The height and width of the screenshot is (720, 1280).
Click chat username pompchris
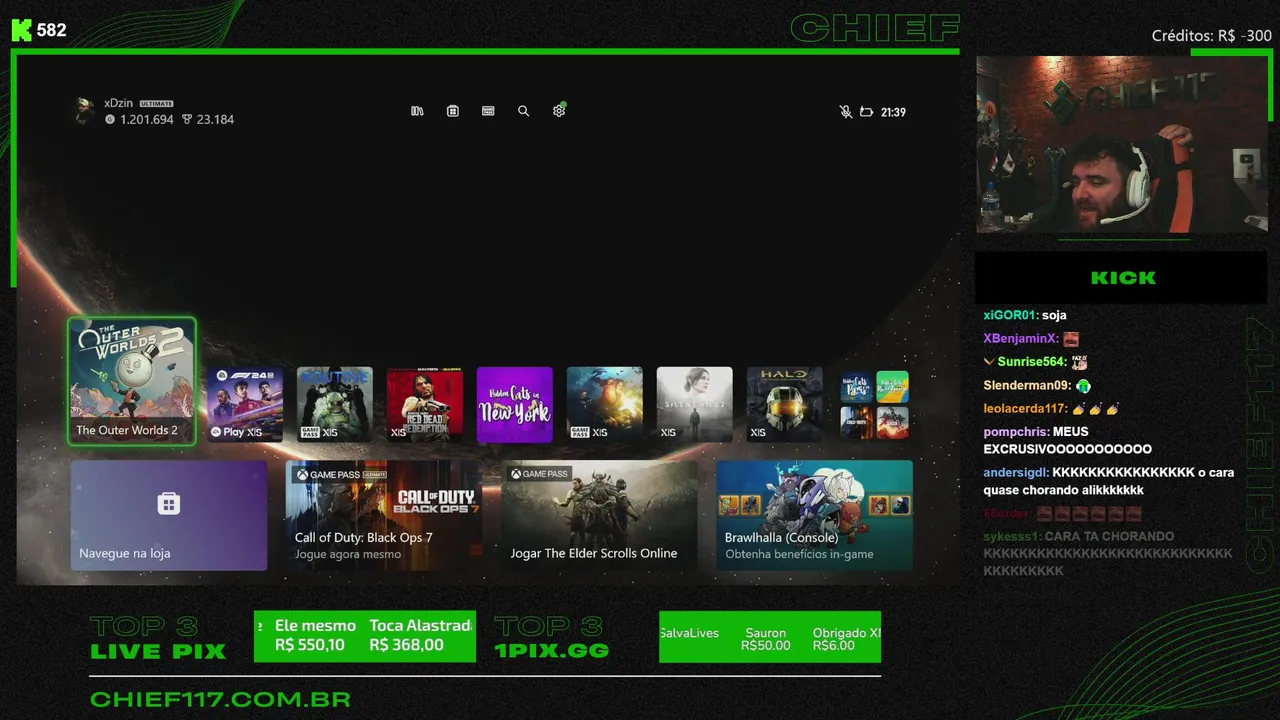pyautogui.click(x=1015, y=432)
